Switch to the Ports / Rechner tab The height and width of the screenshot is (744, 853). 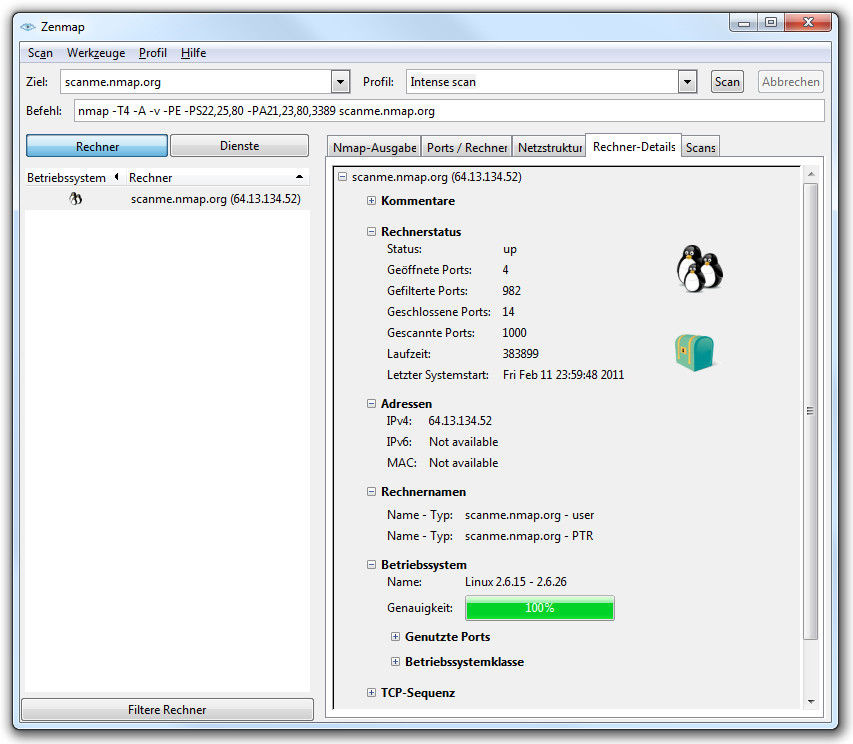467,147
